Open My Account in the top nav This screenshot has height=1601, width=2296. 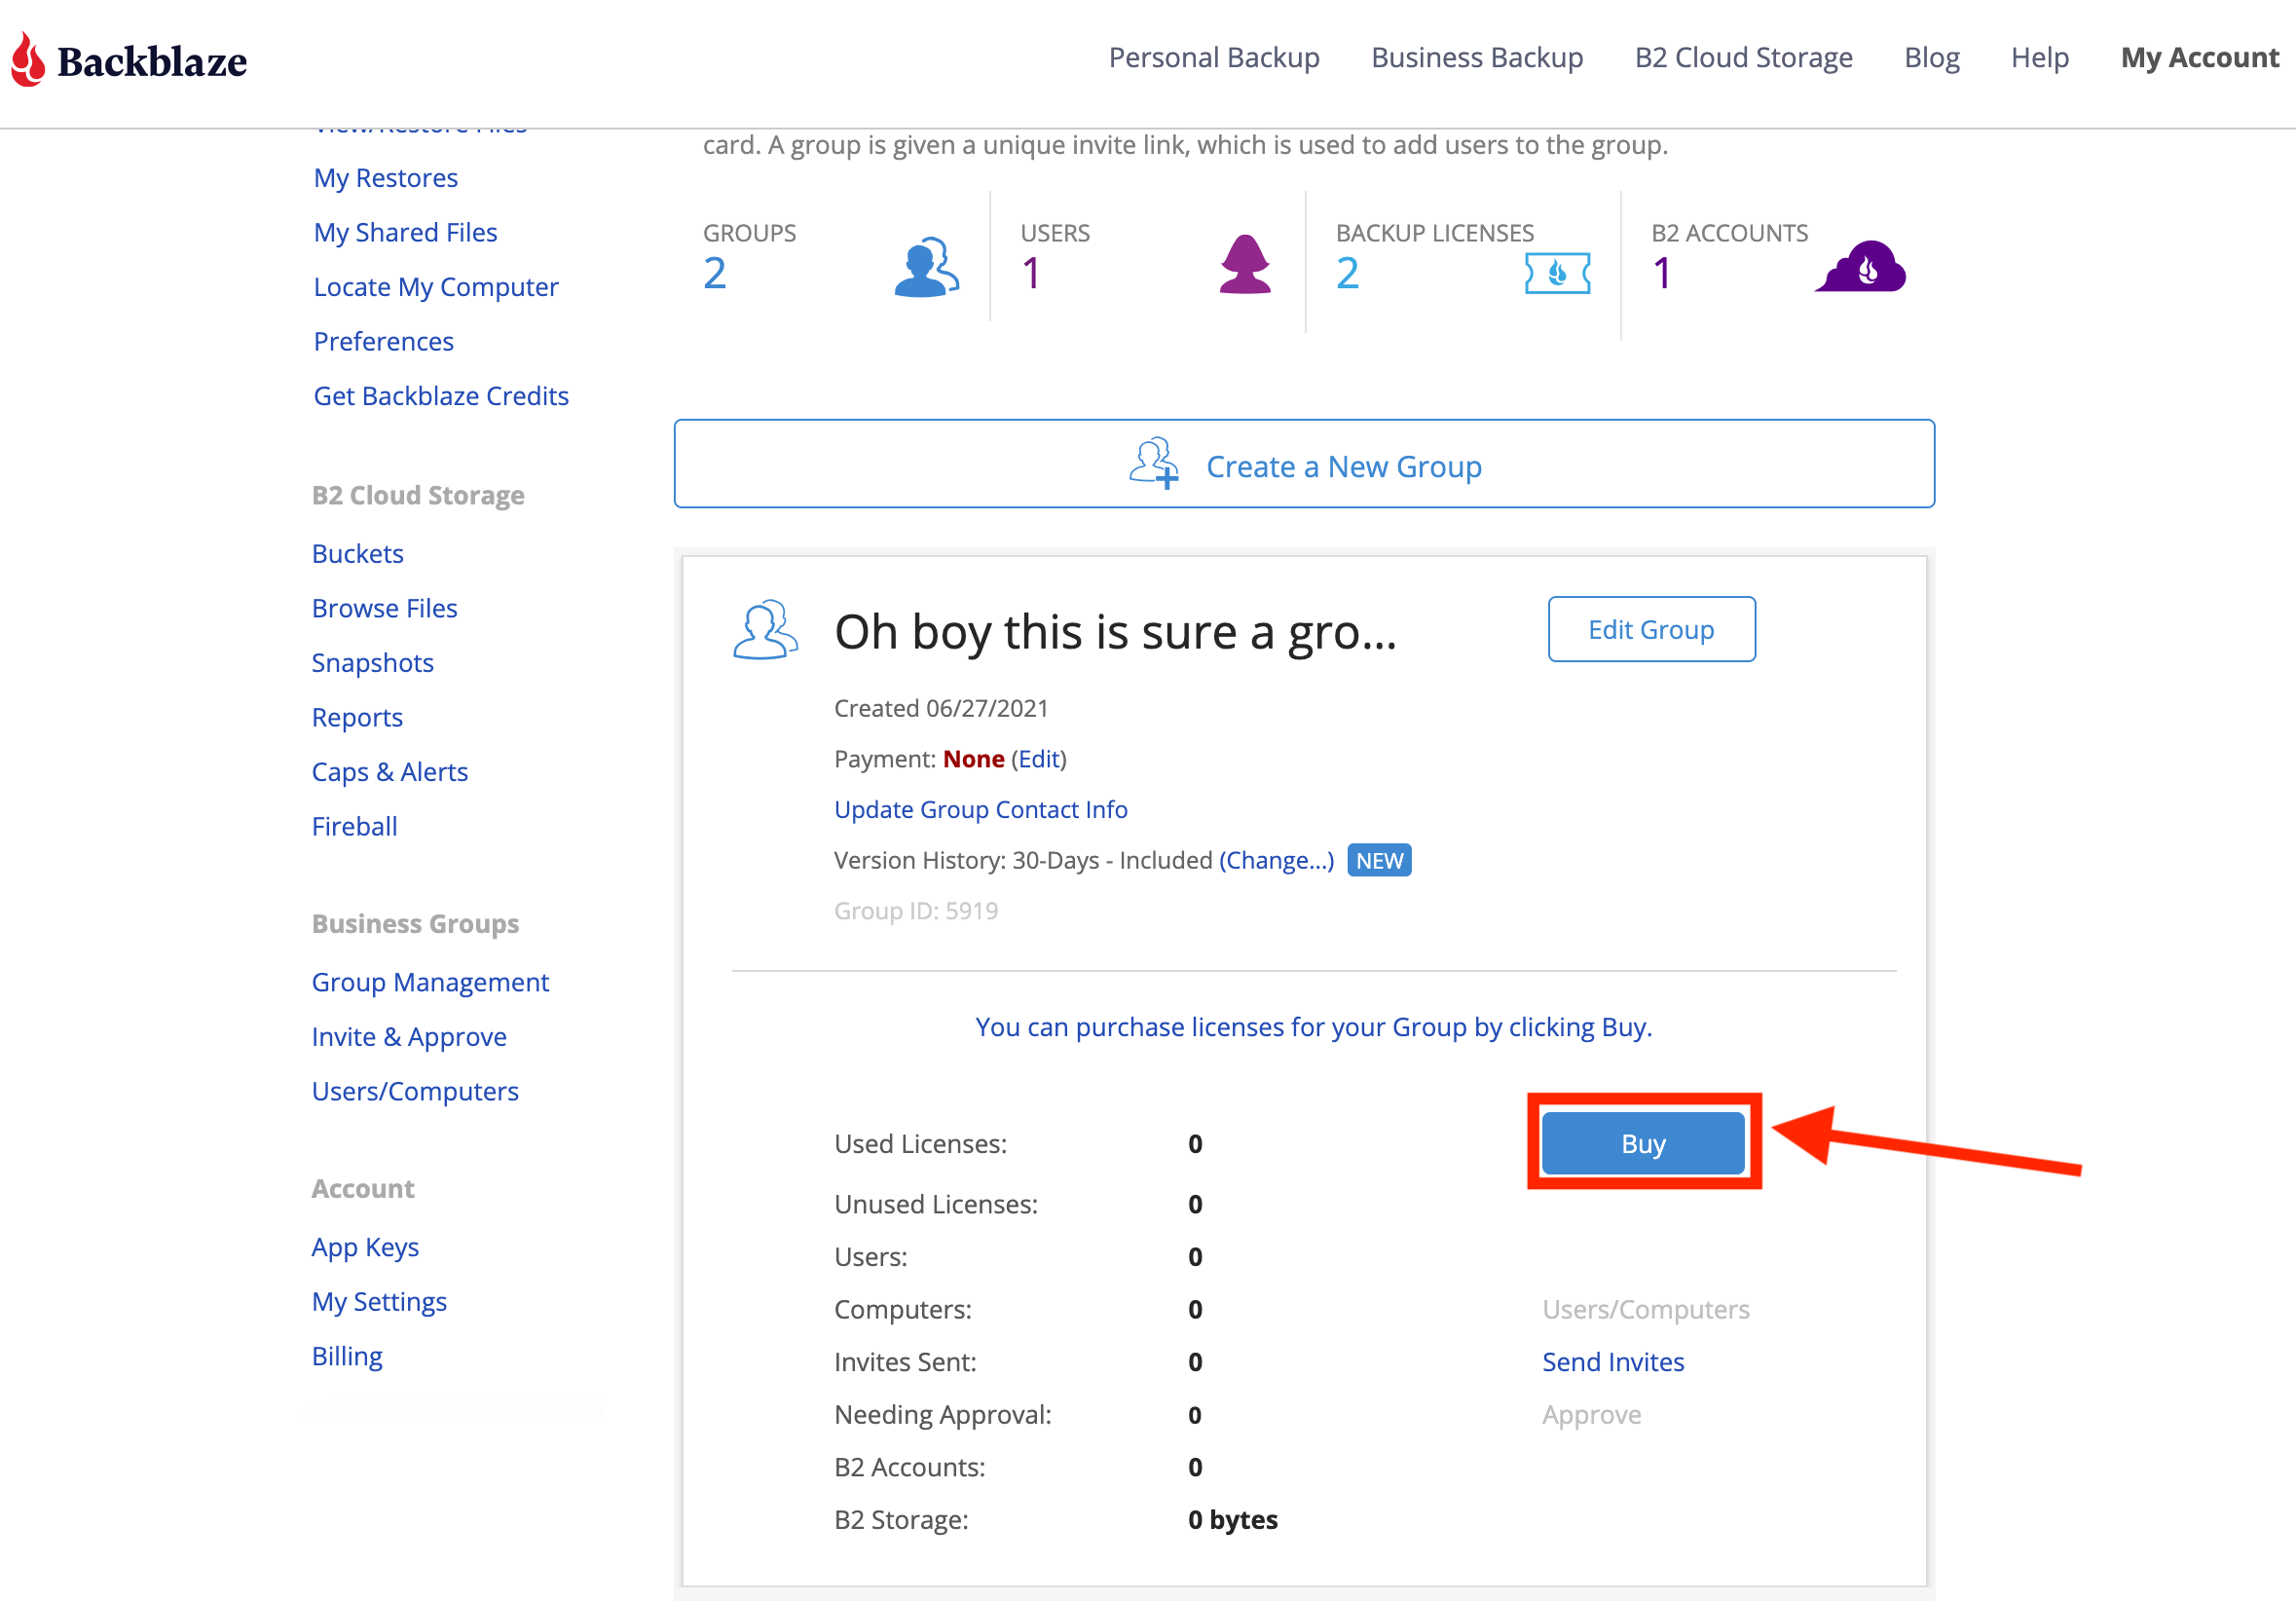click(x=2199, y=58)
